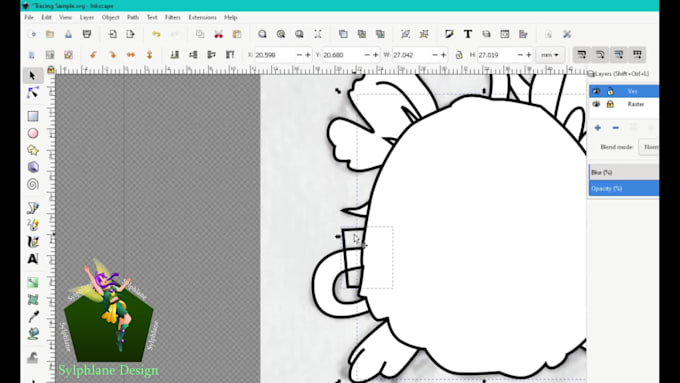Toggle lock on Raster layer
This screenshot has width=680, height=383.
click(x=610, y=104)
